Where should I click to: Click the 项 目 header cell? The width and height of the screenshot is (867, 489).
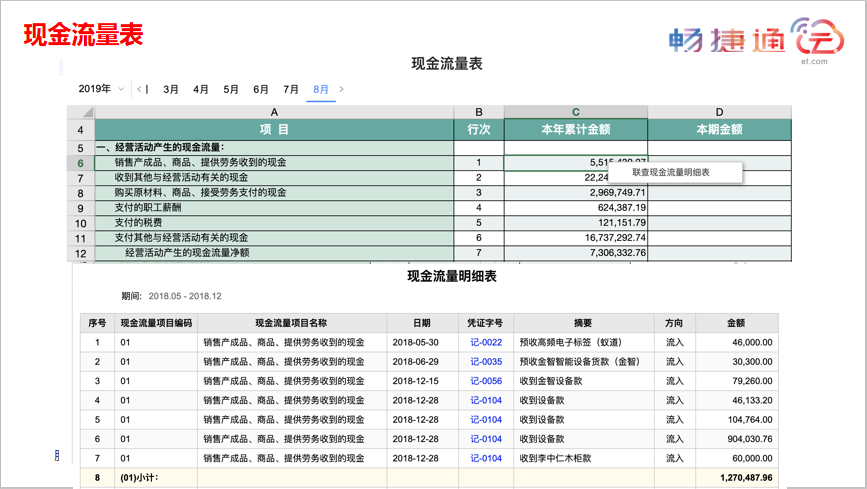click(x=274, y=129)
